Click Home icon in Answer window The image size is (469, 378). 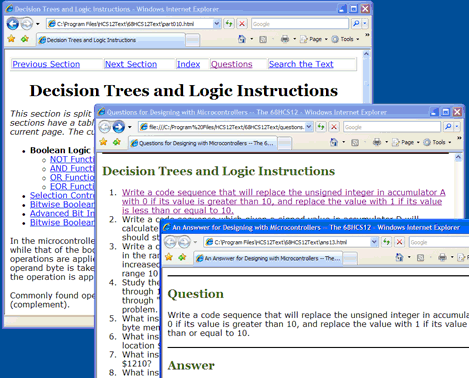[x=399, y=257]
